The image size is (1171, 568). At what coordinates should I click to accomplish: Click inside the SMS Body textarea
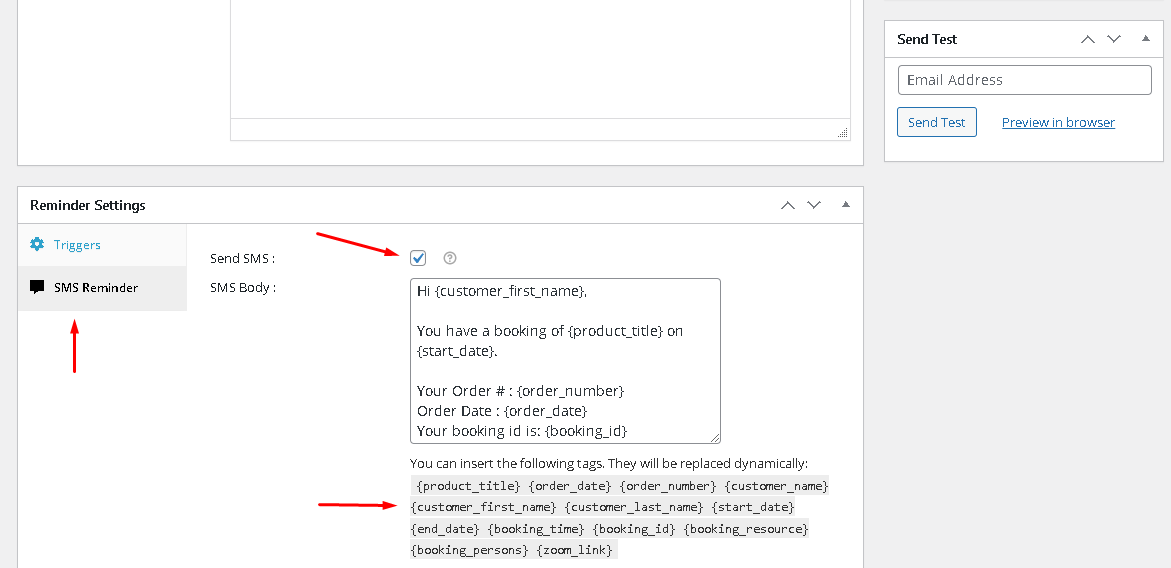point(565,361)
